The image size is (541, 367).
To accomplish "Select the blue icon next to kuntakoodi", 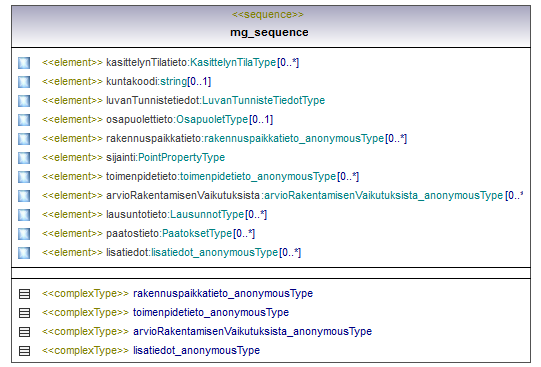I will [x=24, y=82].
